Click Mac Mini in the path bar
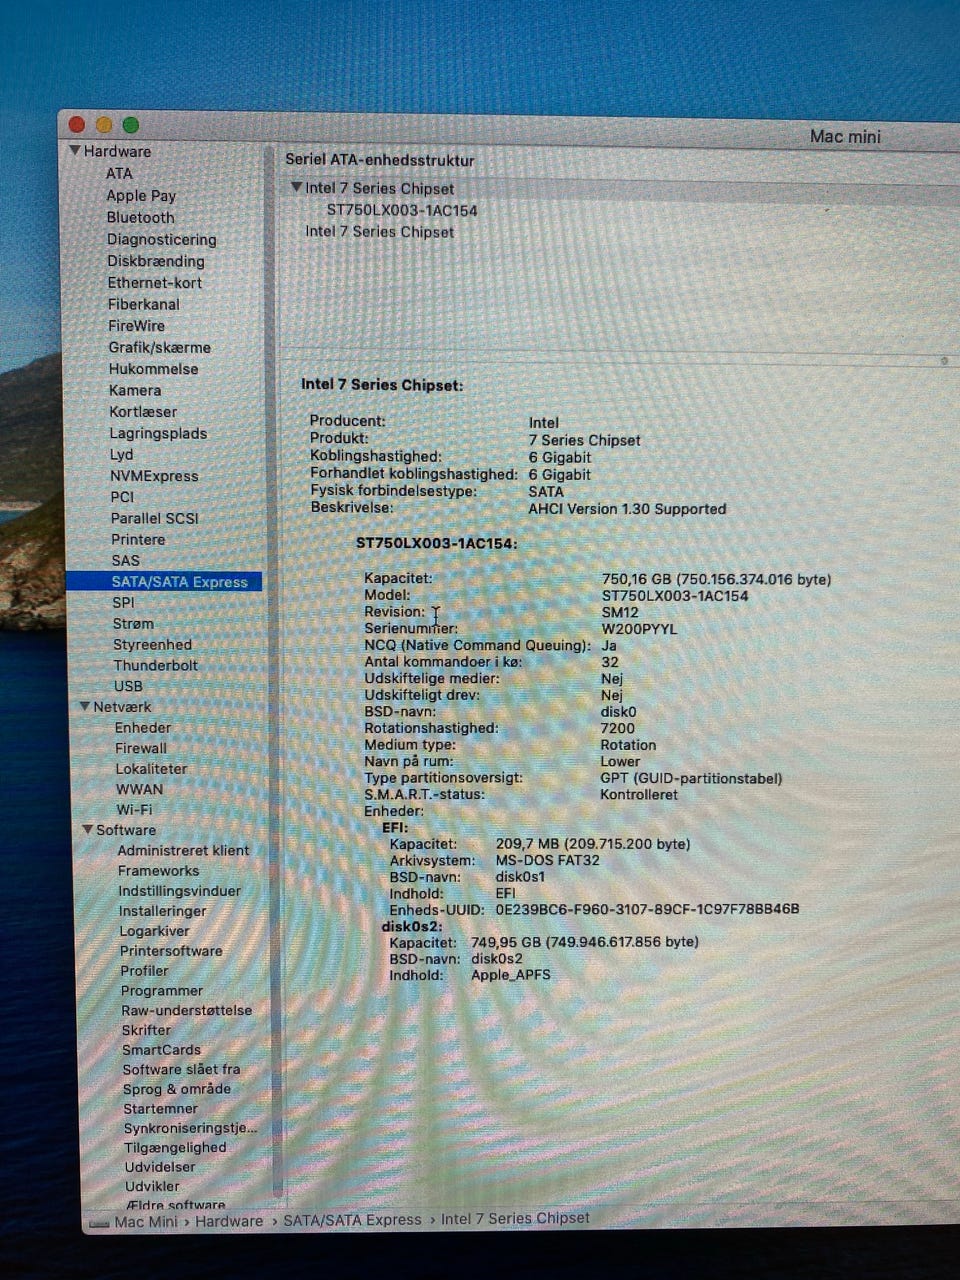 click(x=146, y=1222)
